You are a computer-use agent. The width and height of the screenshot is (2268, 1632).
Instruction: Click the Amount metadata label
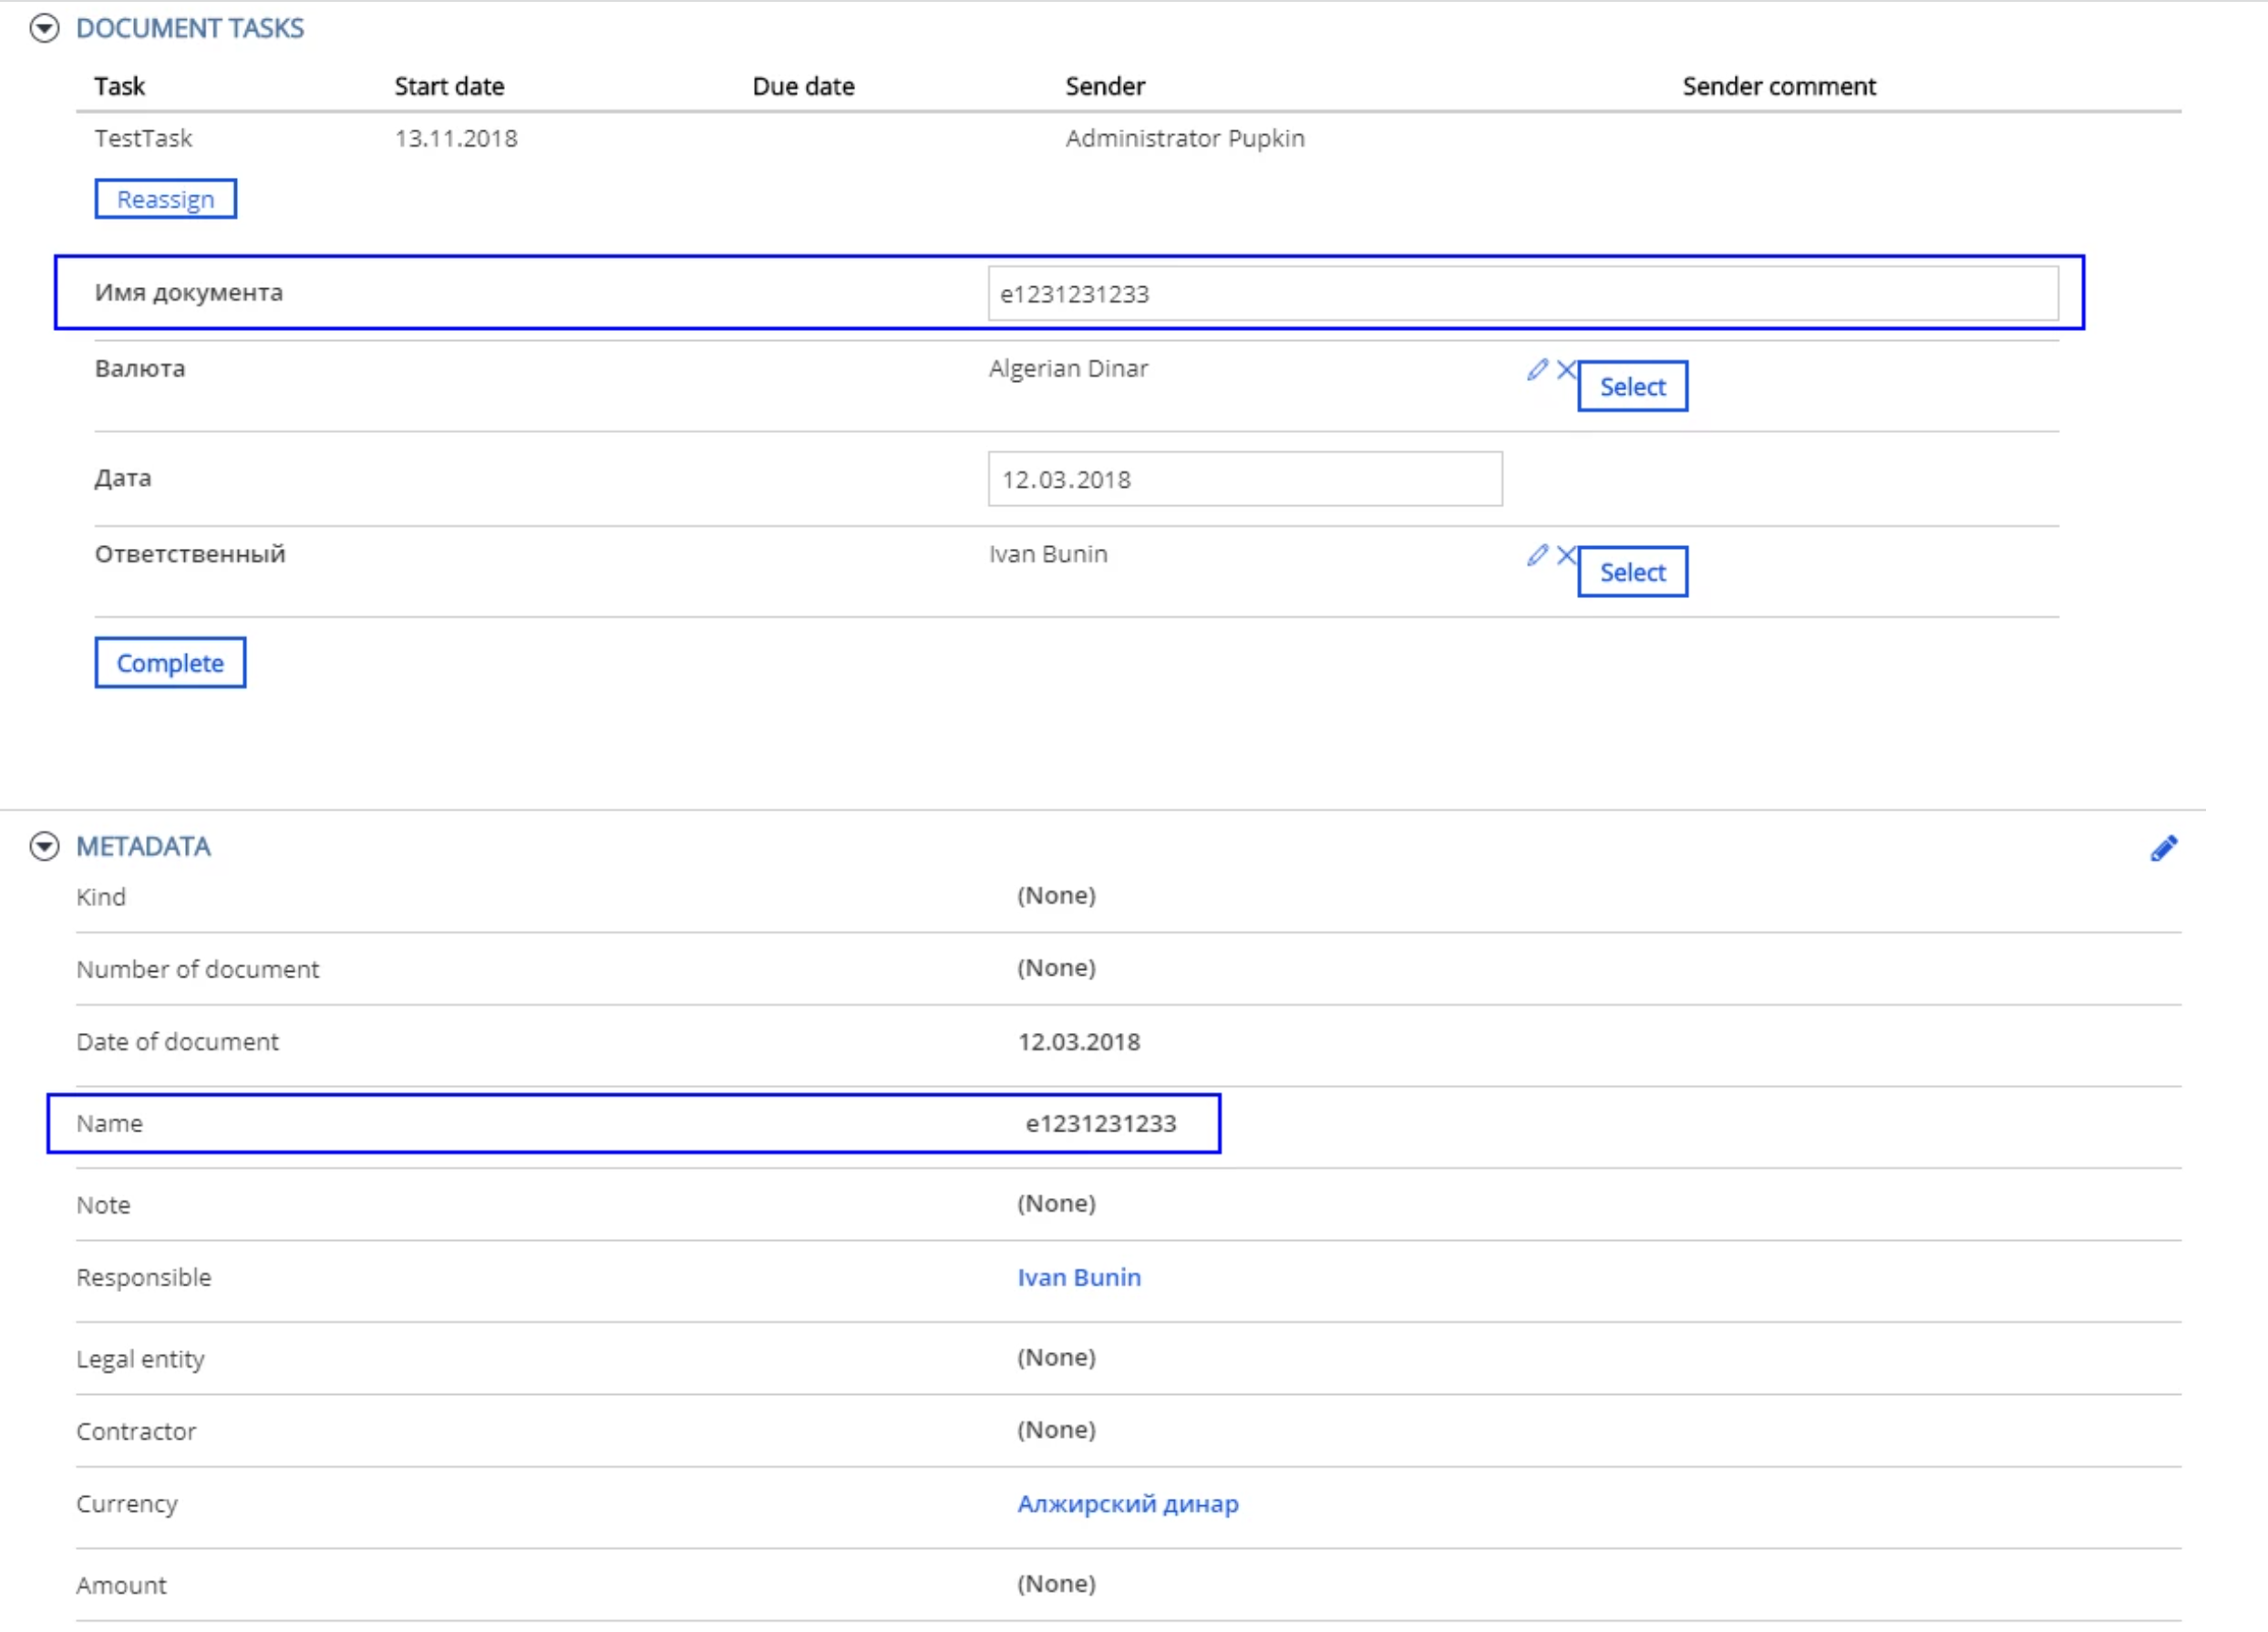tap(121, 1586)
